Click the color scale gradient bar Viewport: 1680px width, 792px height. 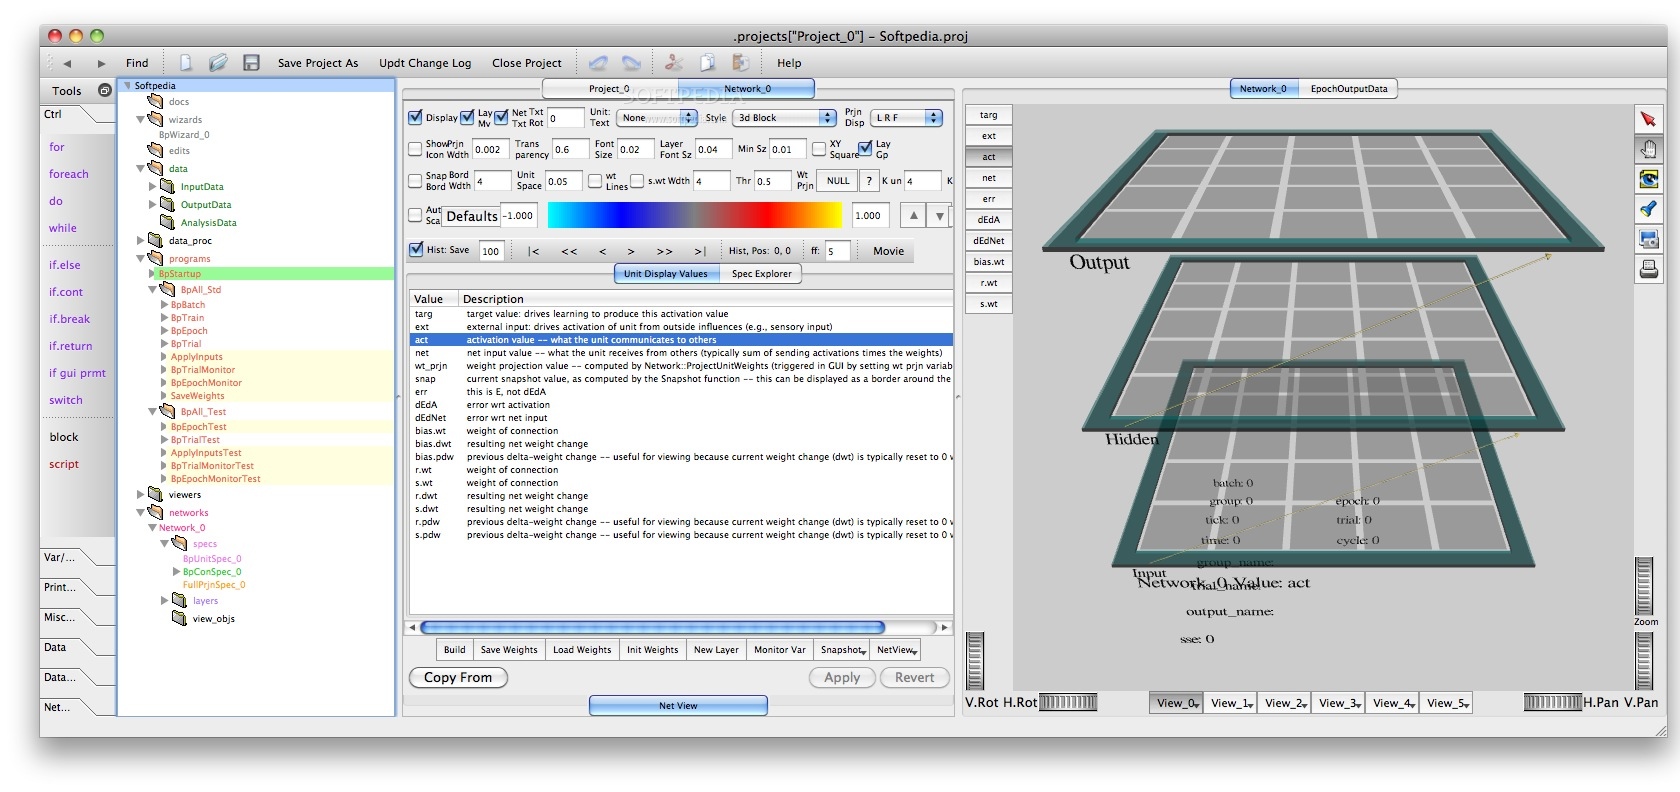pos(695,215)
